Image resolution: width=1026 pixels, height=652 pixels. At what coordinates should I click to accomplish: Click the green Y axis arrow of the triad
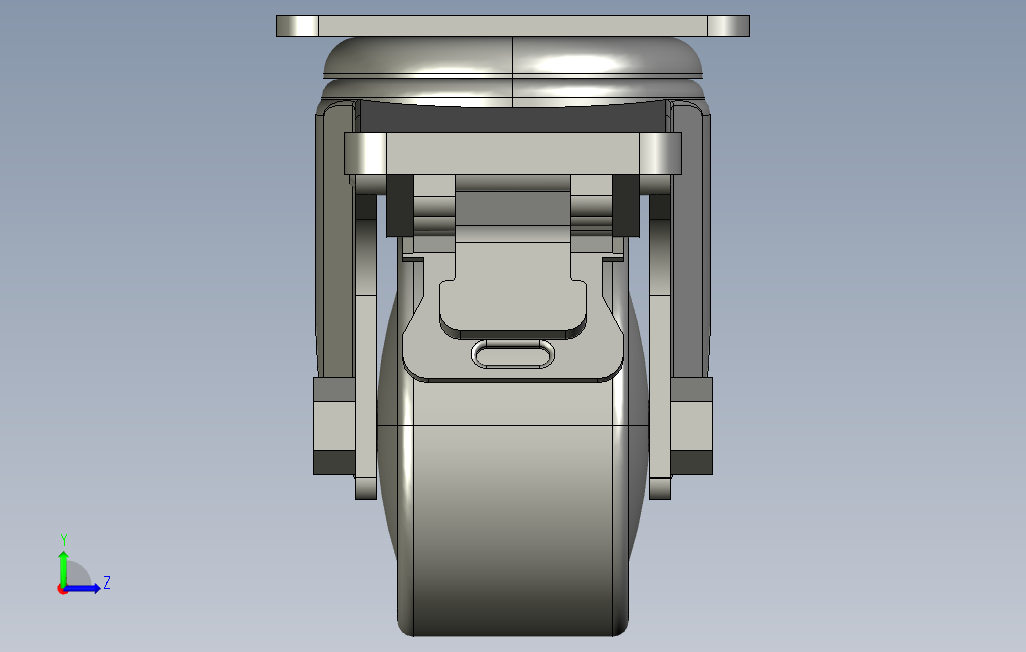pos(63,568)
